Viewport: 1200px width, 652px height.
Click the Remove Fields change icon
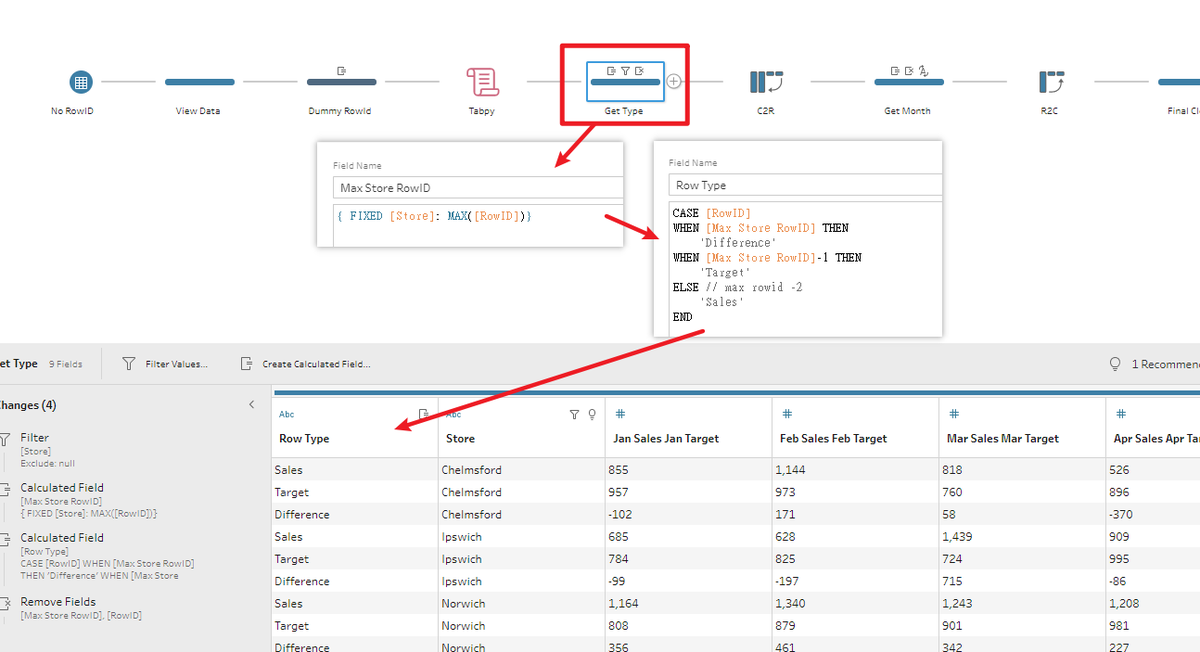(x=4, y=603)
